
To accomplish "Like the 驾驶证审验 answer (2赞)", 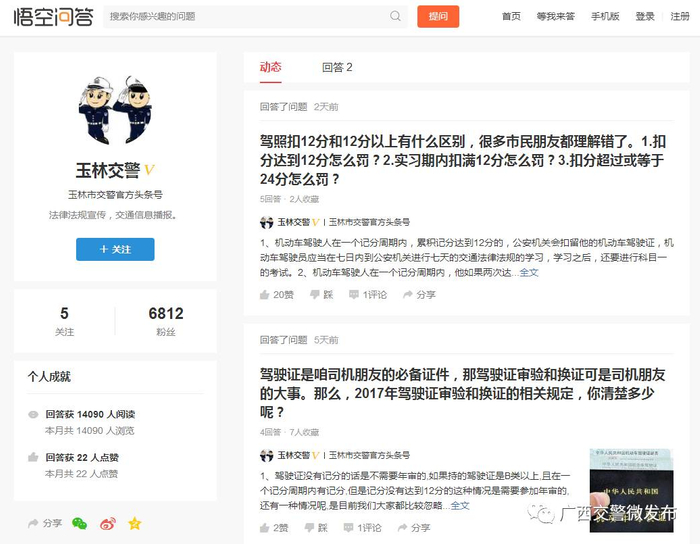I will [274, 528].
